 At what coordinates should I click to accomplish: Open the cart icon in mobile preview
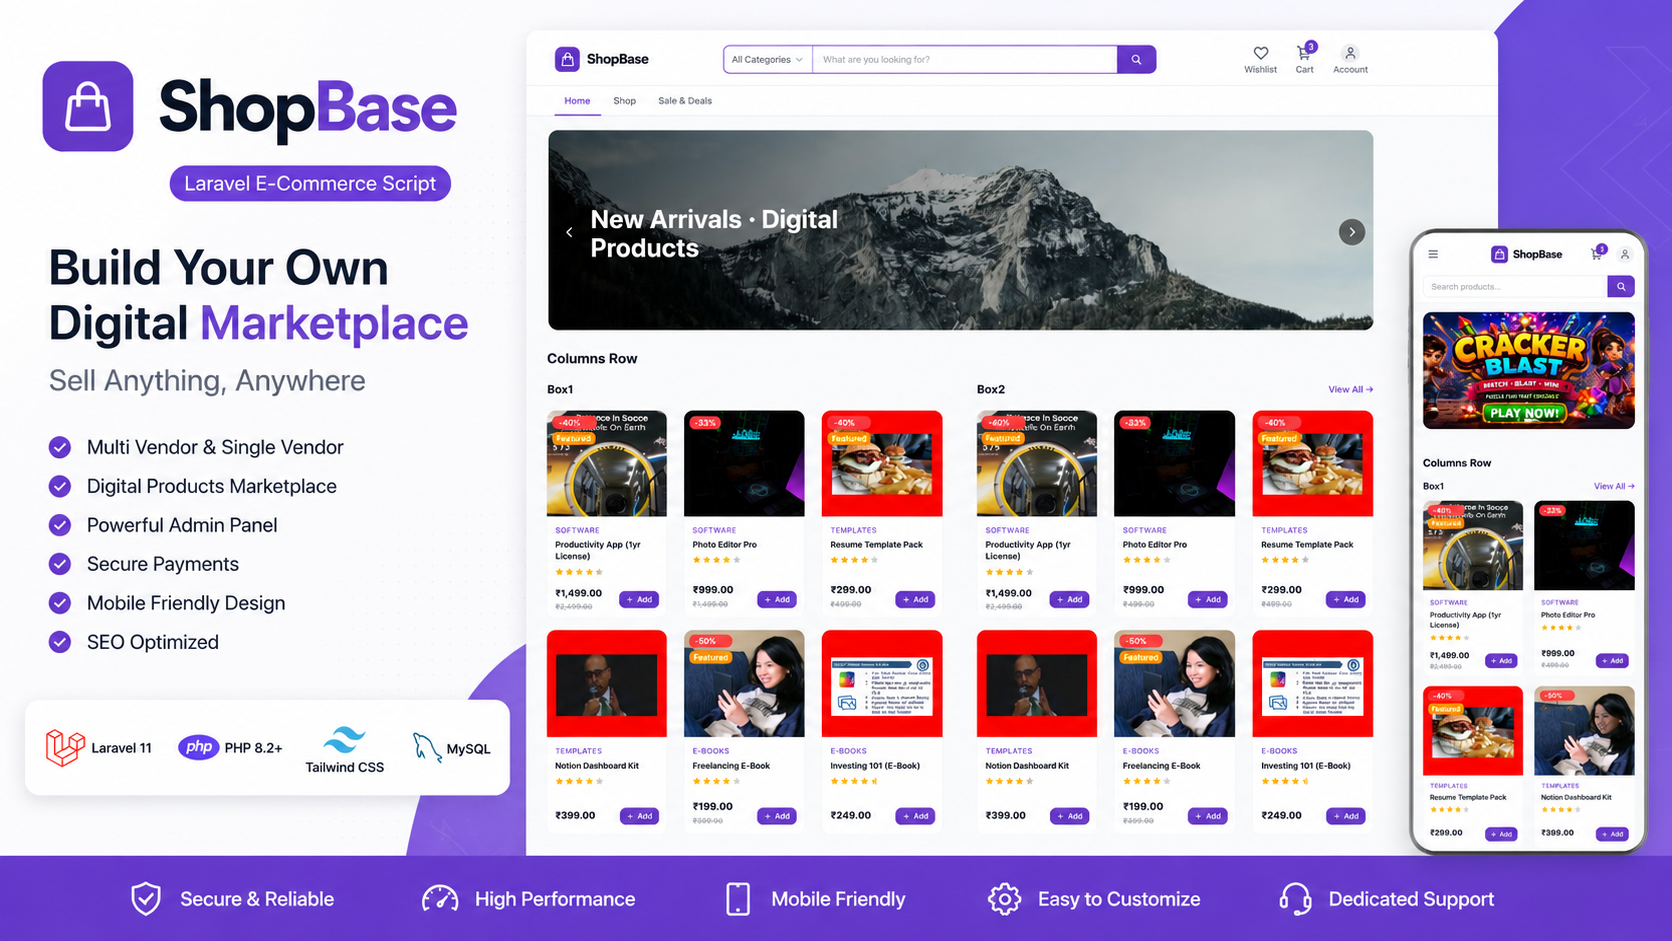1597,254
